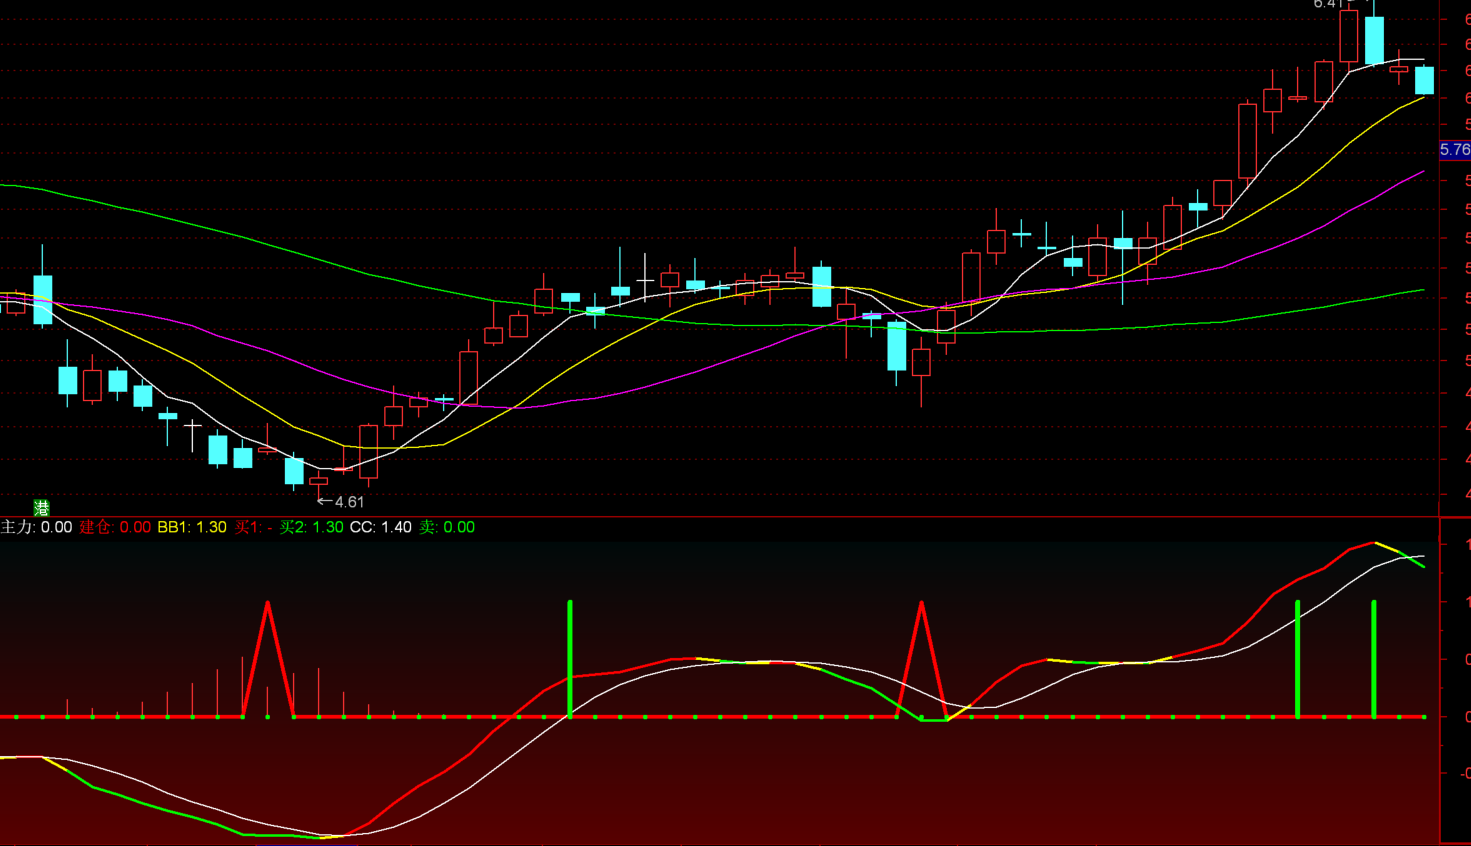This screenshot has width=1471, height=846.
Task: Click the rightmost green vertical signal bar
Action: 1374,659
